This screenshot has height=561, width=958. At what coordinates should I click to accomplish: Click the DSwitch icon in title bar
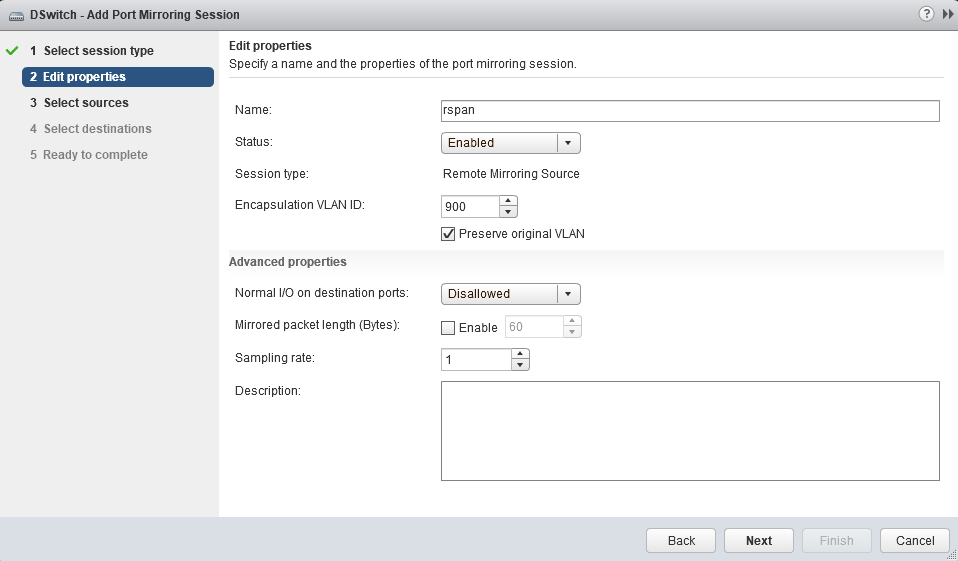point(16,16)
